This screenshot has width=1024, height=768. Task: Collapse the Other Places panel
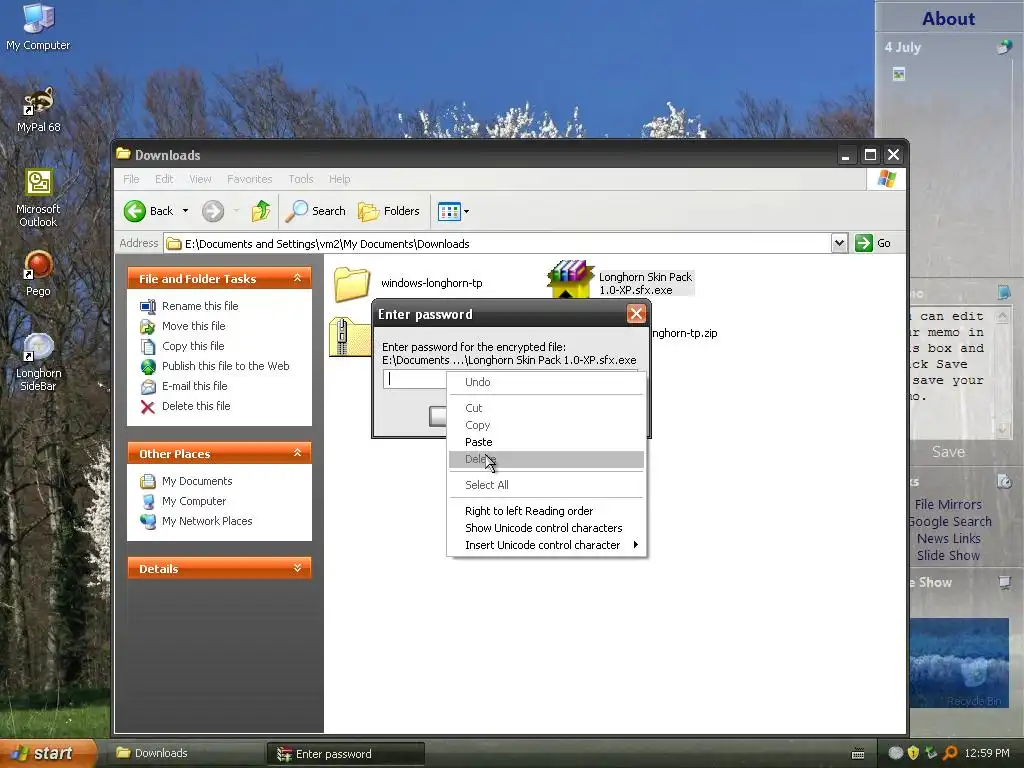coord(297,453)
